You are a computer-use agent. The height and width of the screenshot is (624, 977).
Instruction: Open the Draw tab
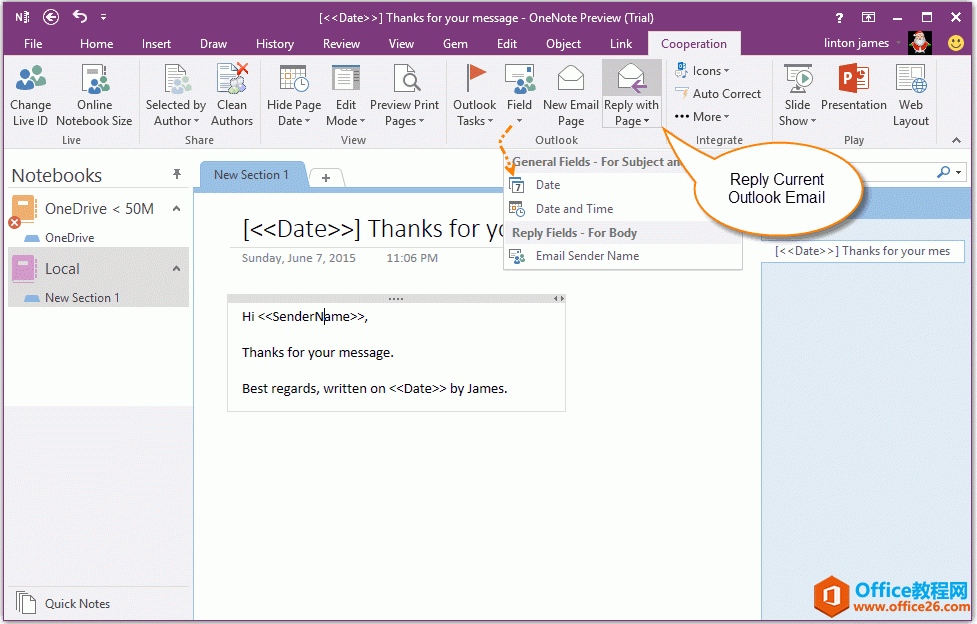tap(214, 44)
